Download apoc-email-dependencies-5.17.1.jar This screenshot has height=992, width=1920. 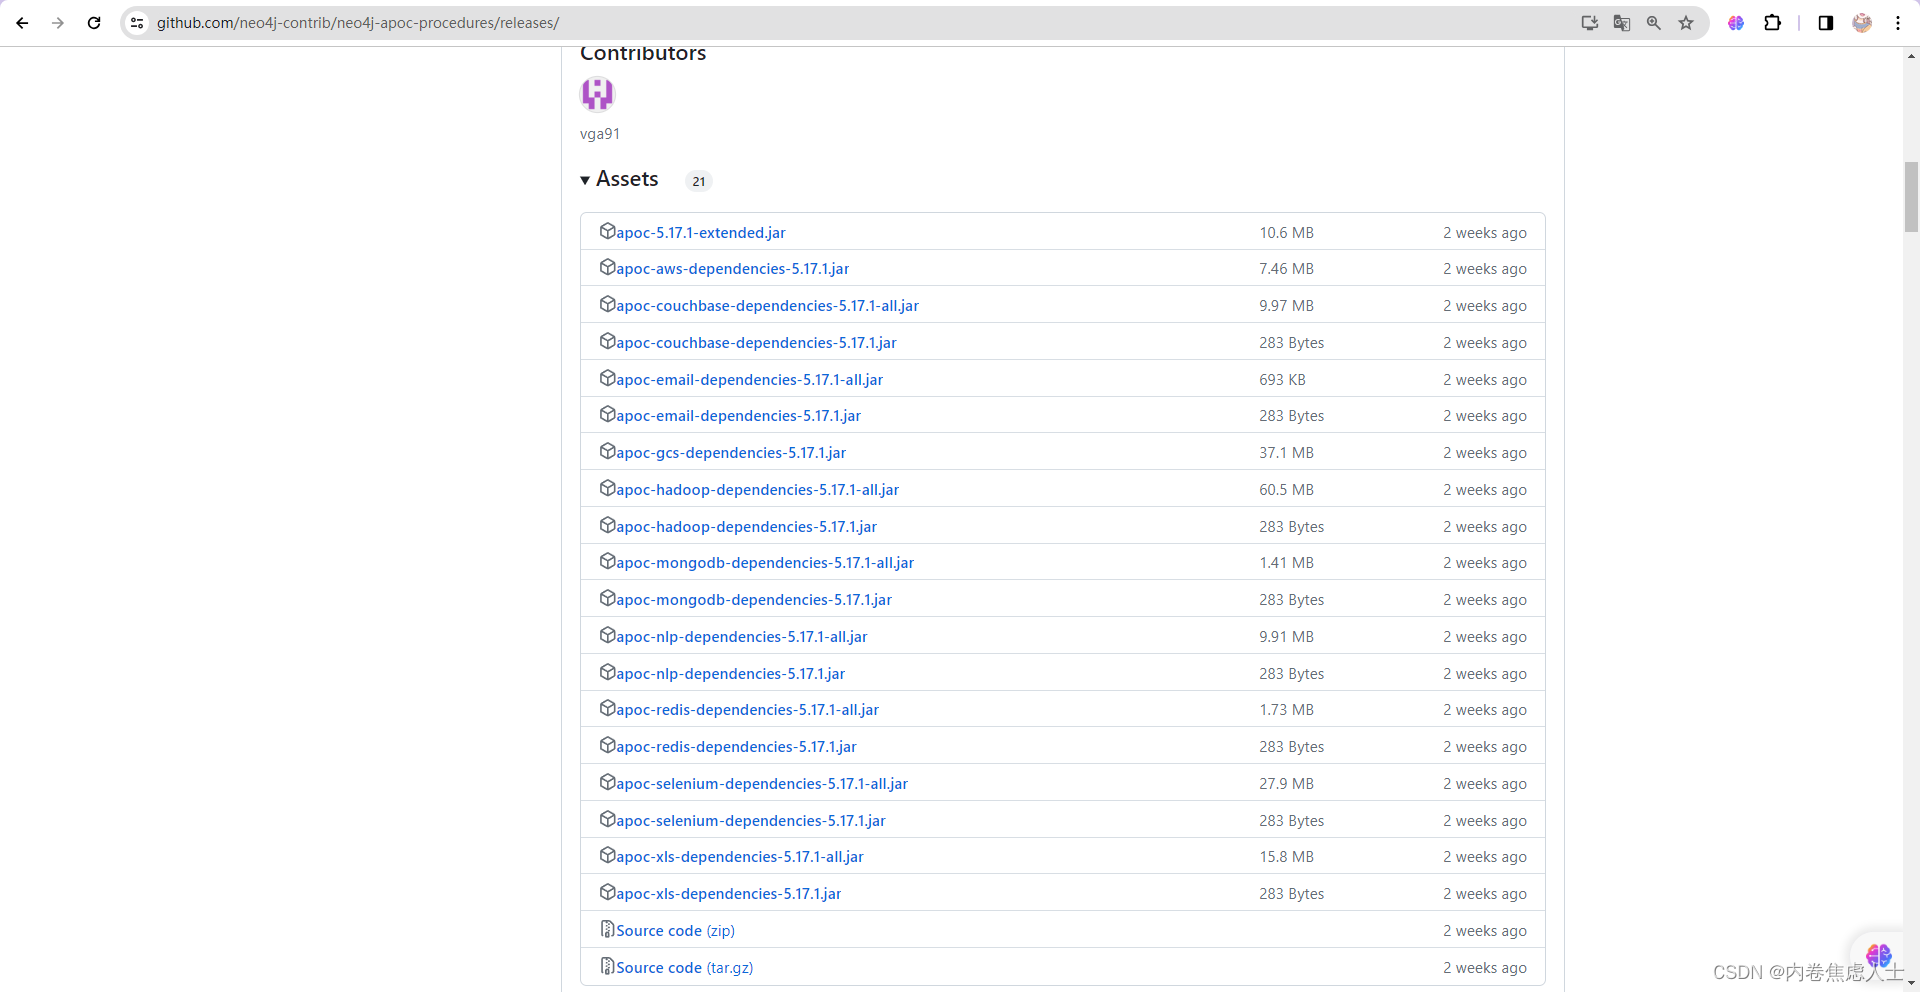(738, 416)
